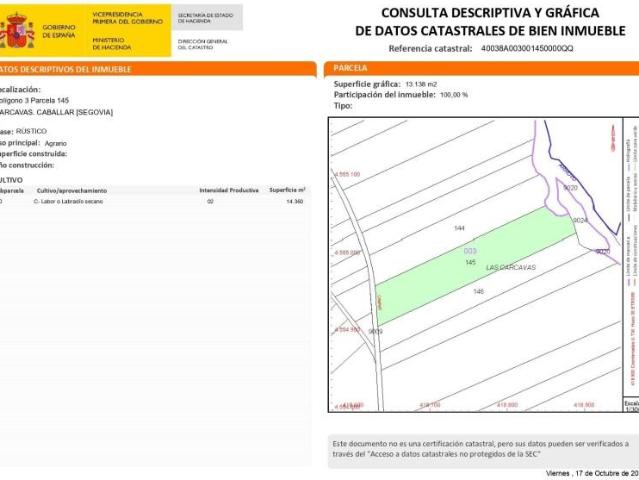Click the blue polygon label '003' on map

pyautogui.click(x=470, y=251)
